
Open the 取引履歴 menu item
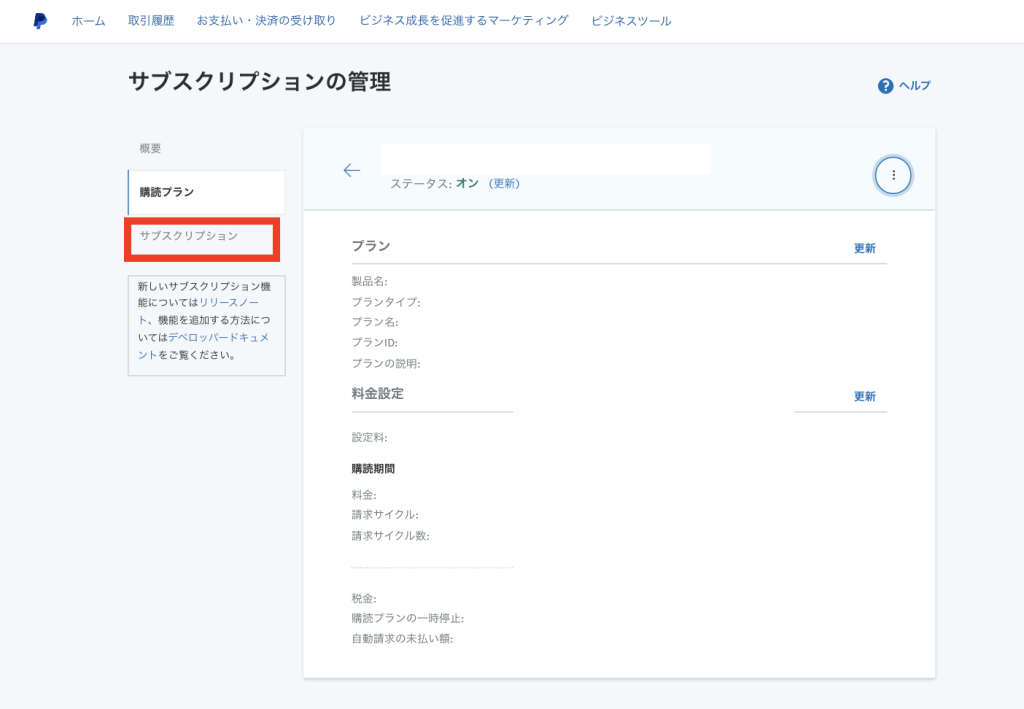(x=151, y=21)
